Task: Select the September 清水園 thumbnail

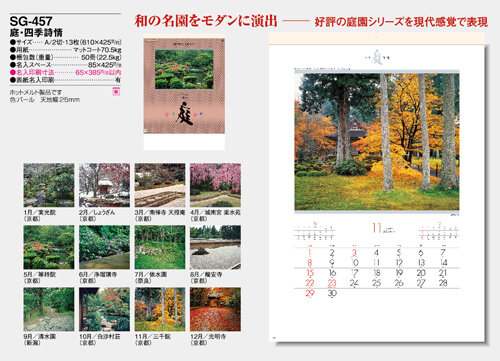Action: [49, 309]
